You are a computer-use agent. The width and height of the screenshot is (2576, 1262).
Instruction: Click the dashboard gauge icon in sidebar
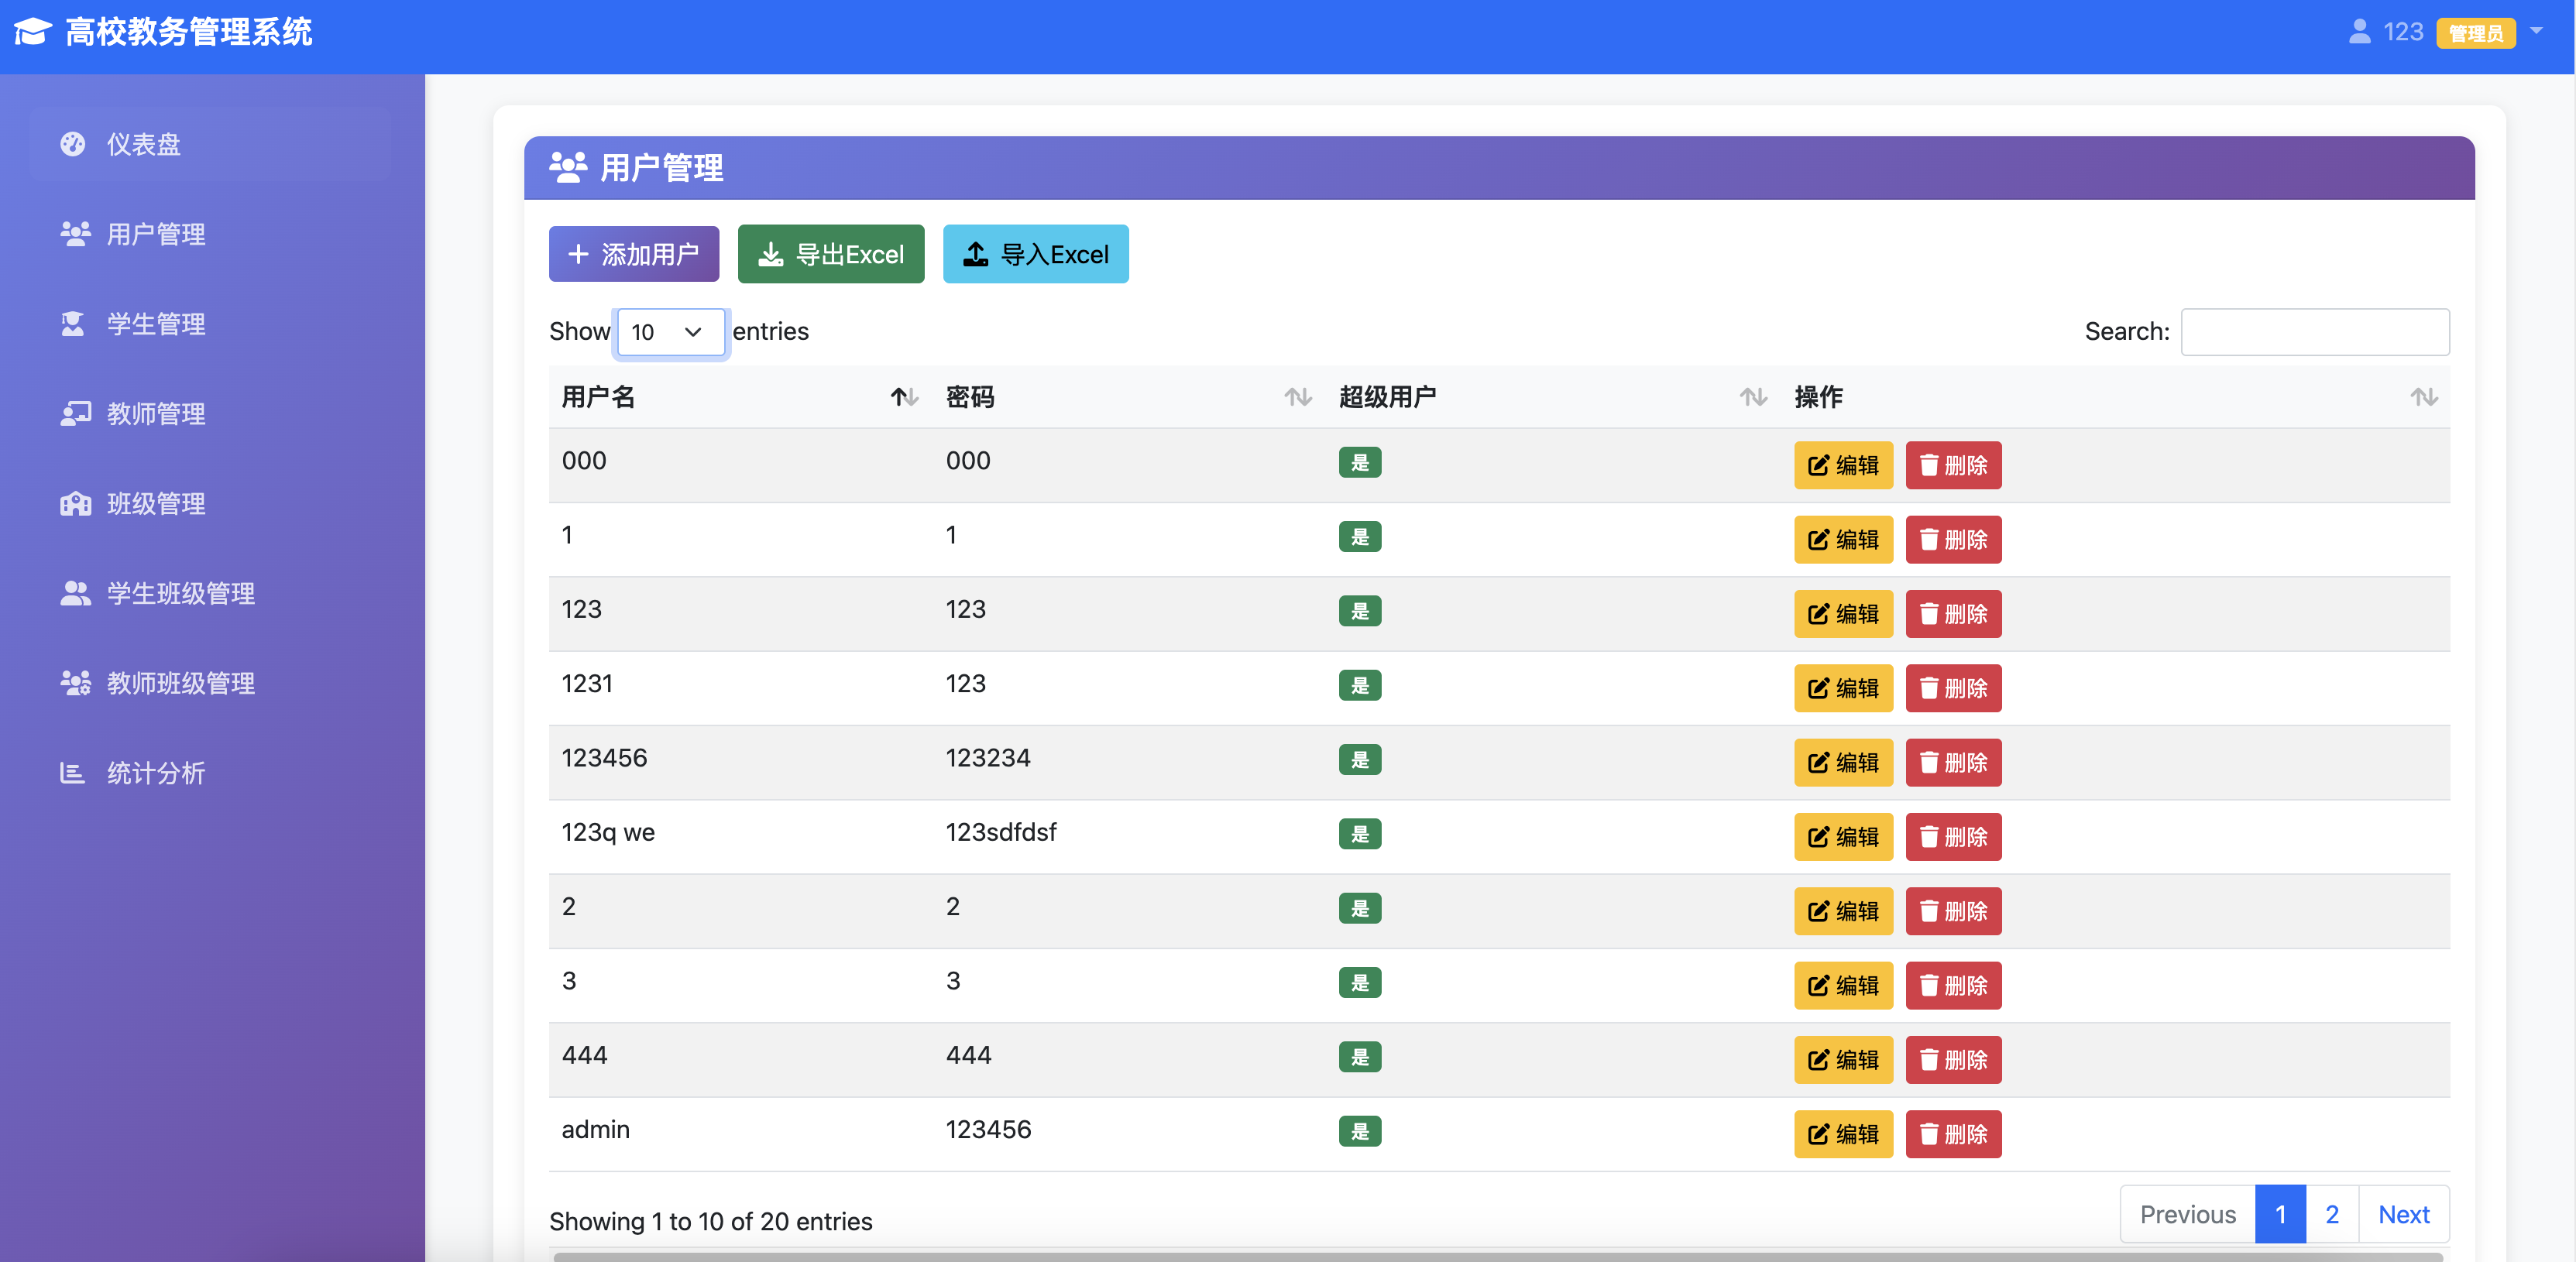point(73,144)
